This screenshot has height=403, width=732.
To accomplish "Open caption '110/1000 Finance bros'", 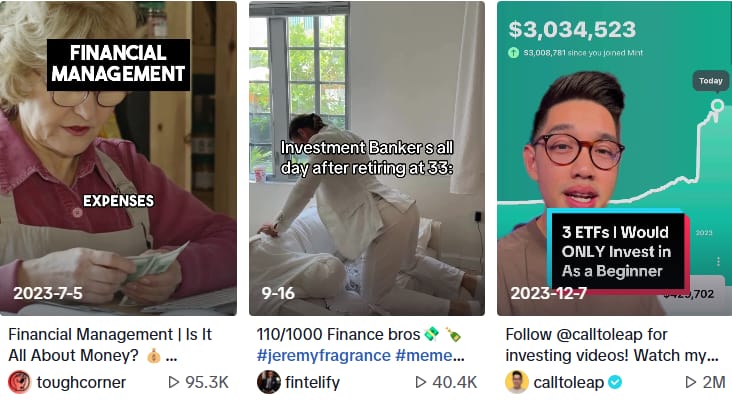I will pyautogui.click(x=338, y=334).
